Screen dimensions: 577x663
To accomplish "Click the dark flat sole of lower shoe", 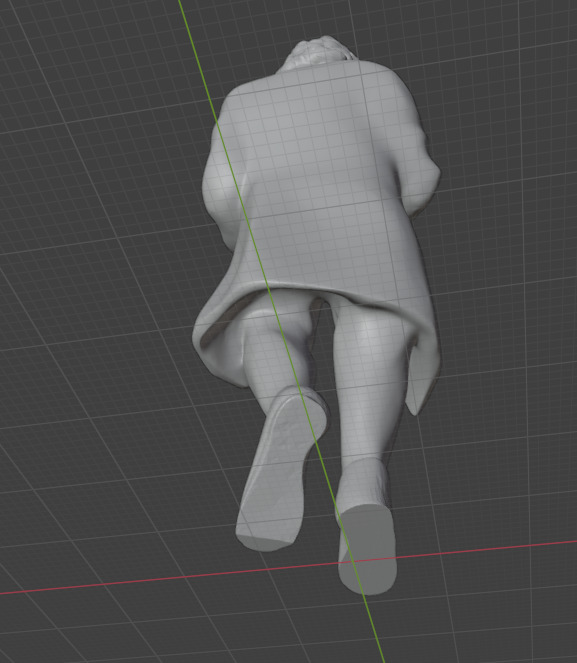I will point(368,550).
